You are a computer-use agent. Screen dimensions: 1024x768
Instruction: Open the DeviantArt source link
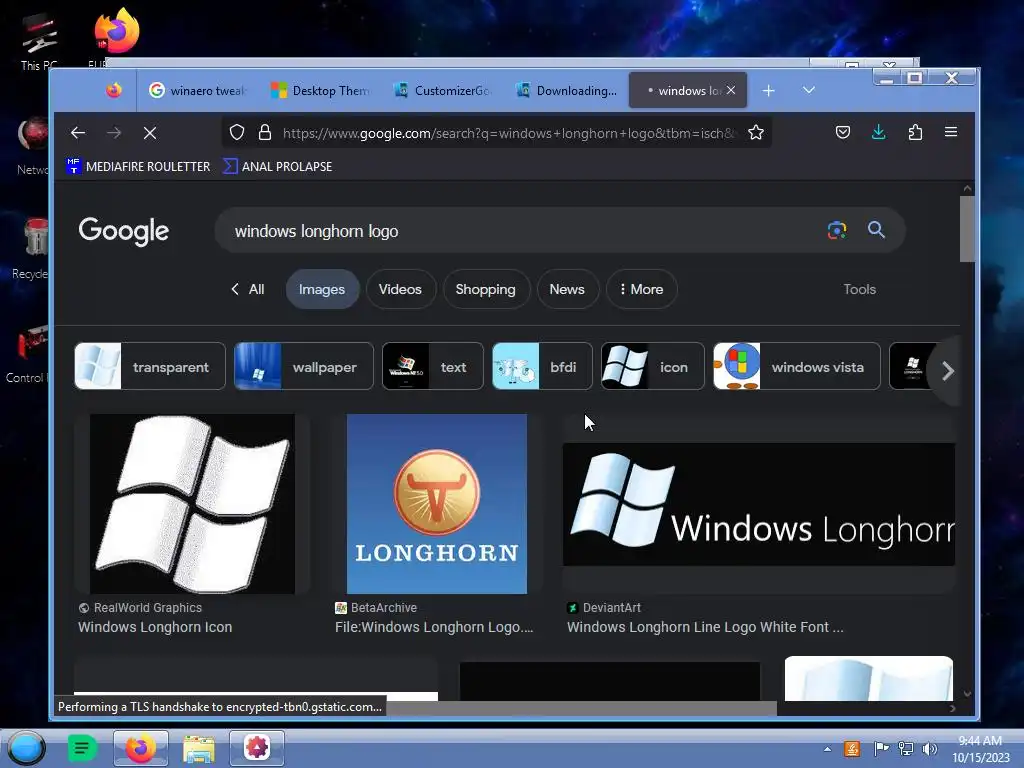[x=604, y=607]
